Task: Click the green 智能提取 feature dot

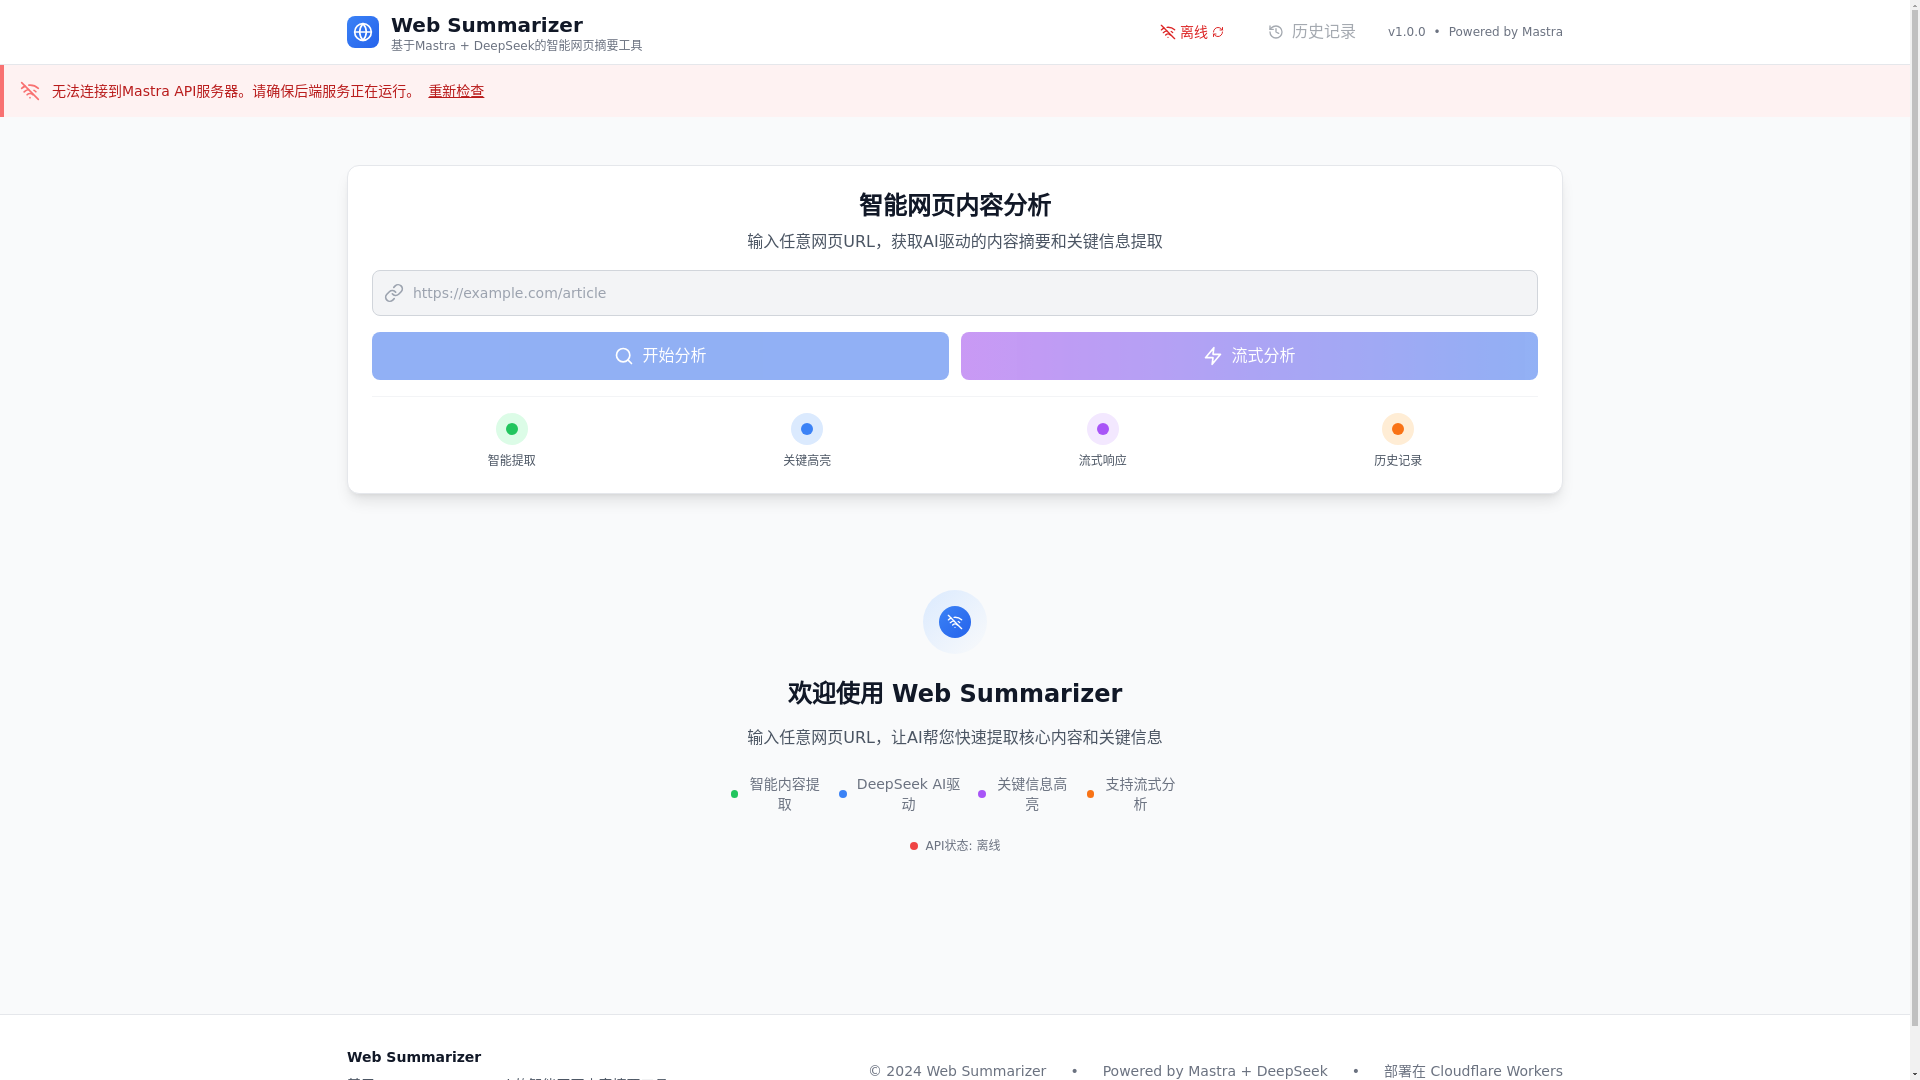Action: pos(512,429)
